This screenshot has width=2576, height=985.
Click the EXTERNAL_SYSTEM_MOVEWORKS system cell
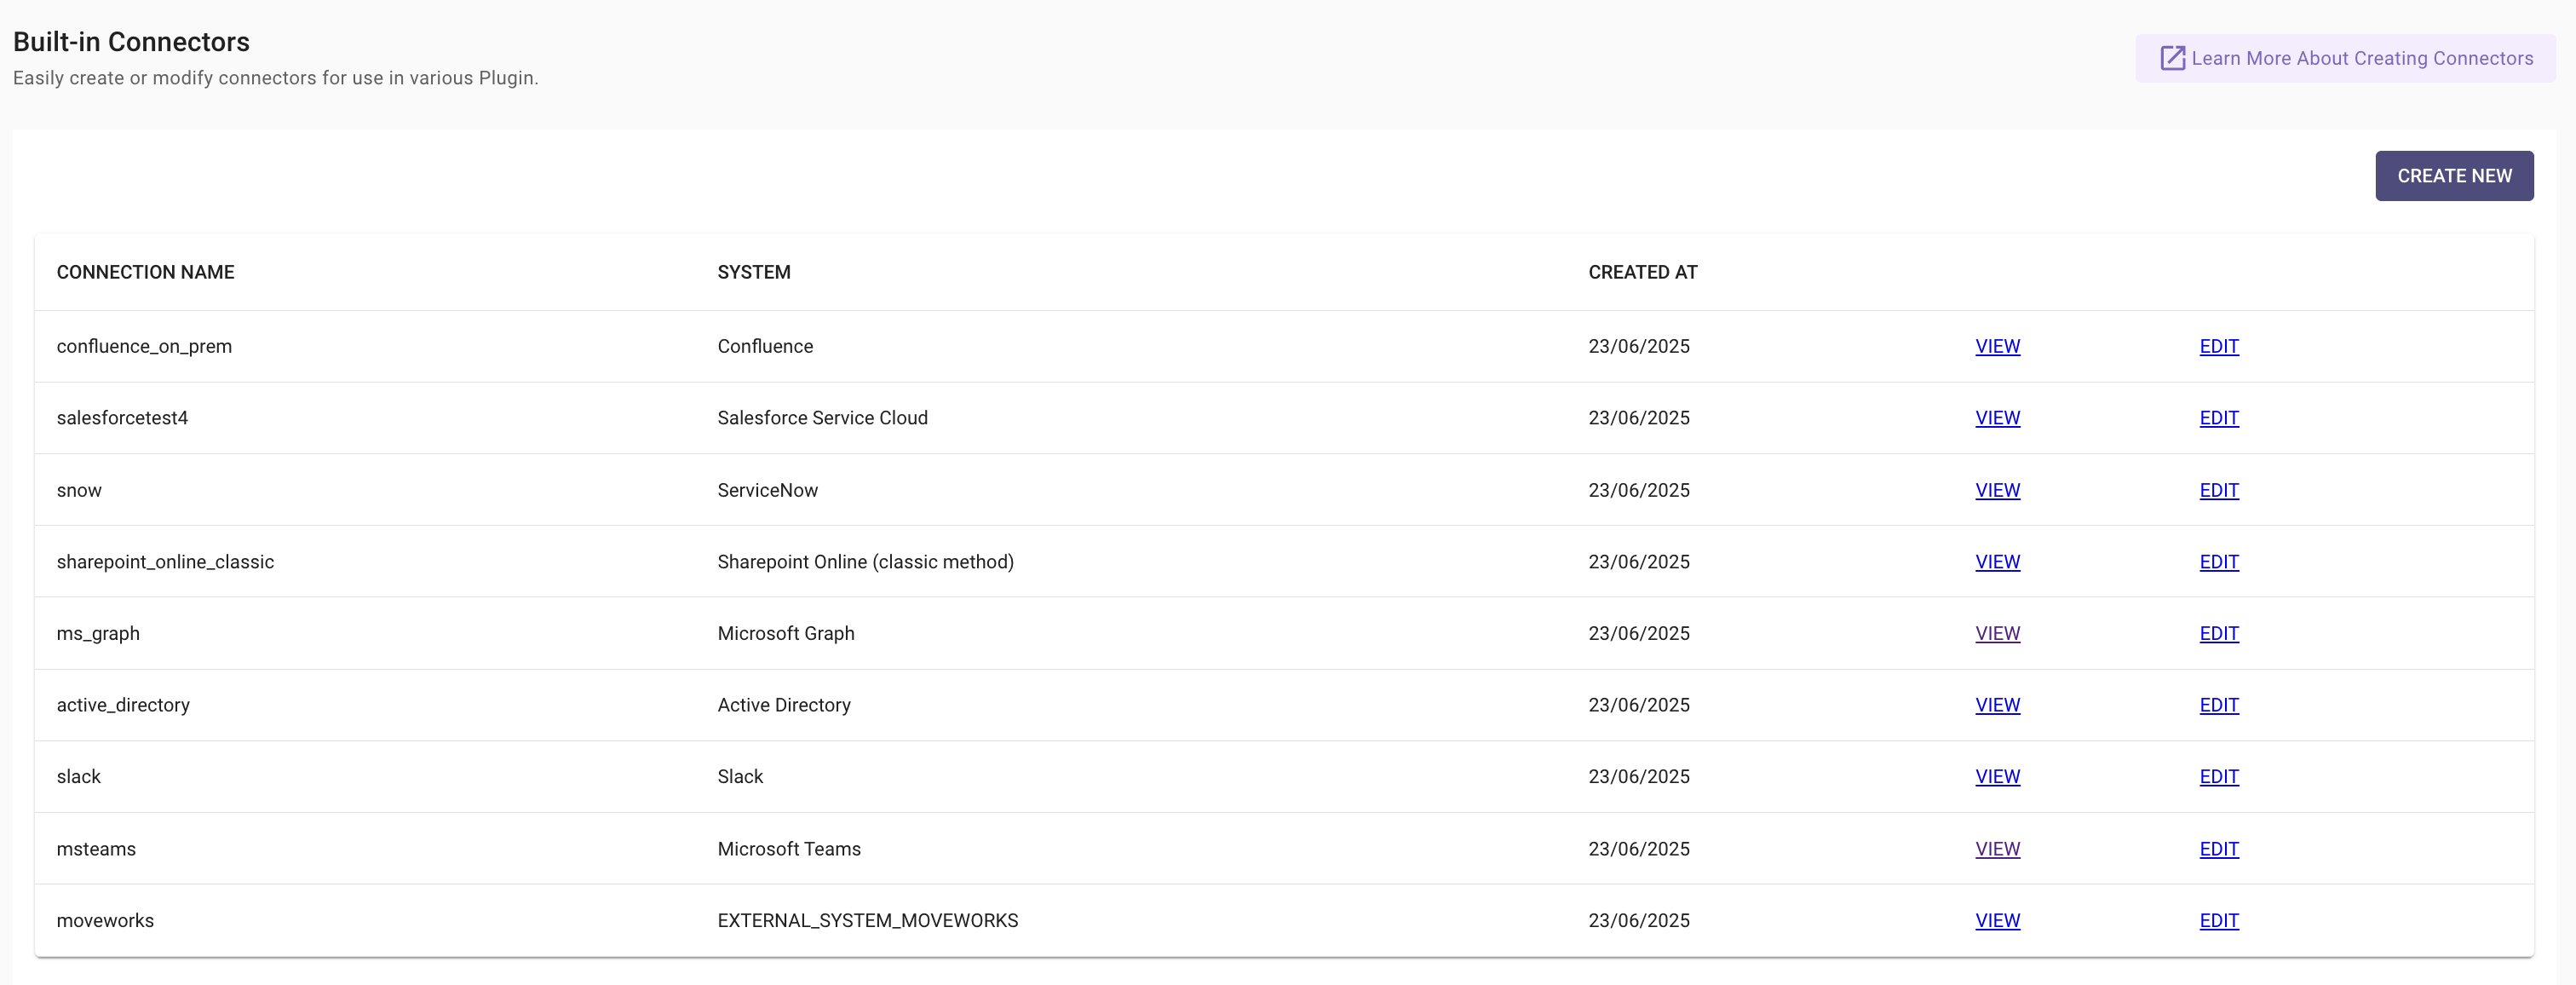click(x=867, y=920)
